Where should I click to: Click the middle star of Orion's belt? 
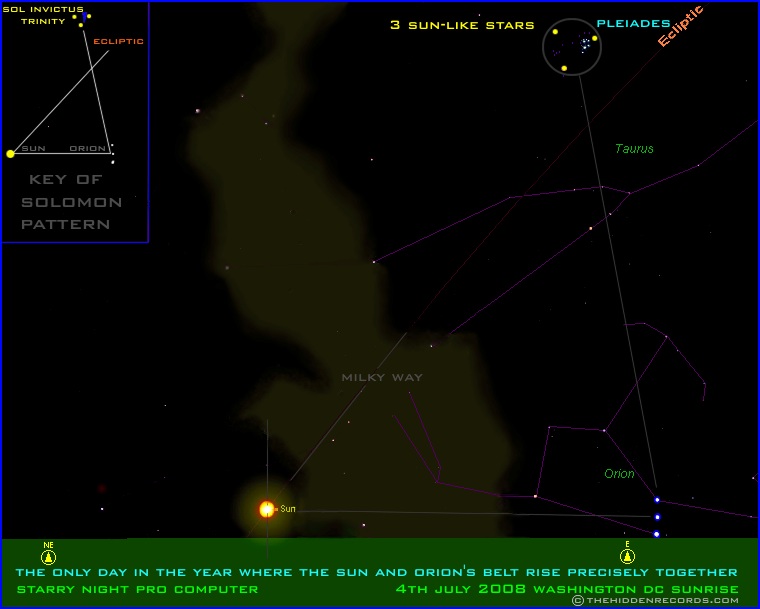click(657, 517)
